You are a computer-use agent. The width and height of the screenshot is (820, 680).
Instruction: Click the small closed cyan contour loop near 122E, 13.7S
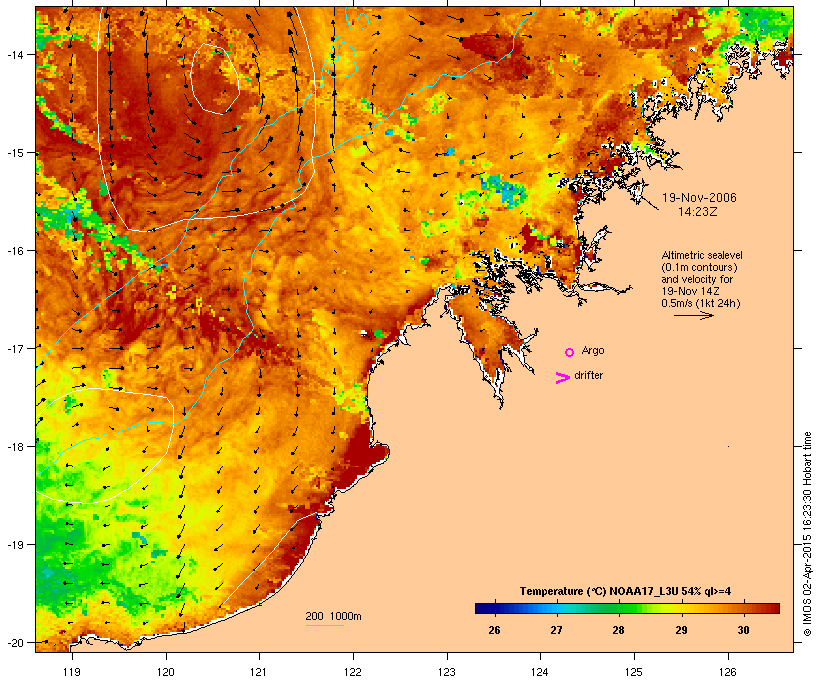tap(363, 20)
